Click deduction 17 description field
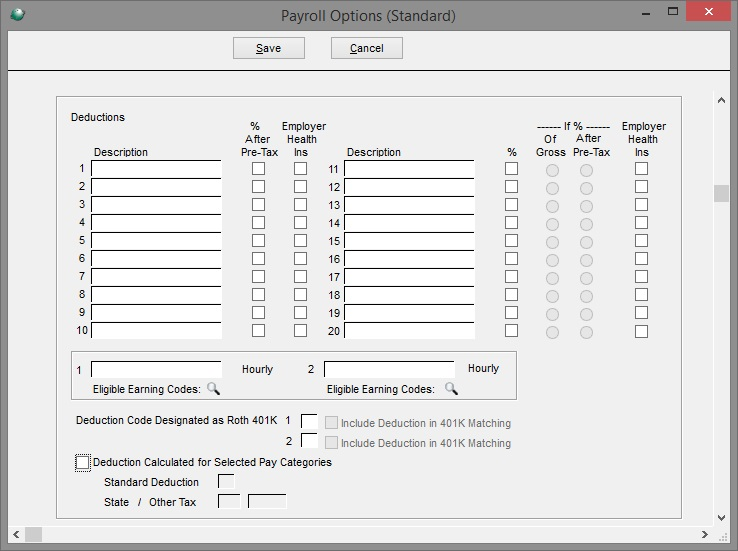This screenshot has height=551, width=738. (409, 277)
